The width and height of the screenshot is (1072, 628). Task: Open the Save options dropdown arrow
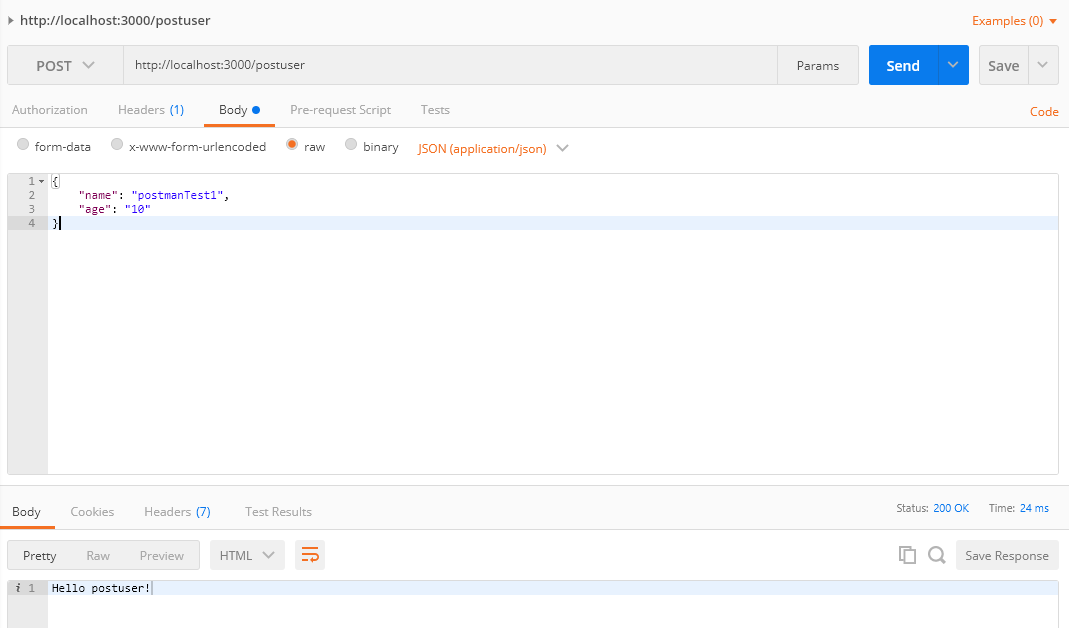pyautogui.click(x=1043, y=65)
